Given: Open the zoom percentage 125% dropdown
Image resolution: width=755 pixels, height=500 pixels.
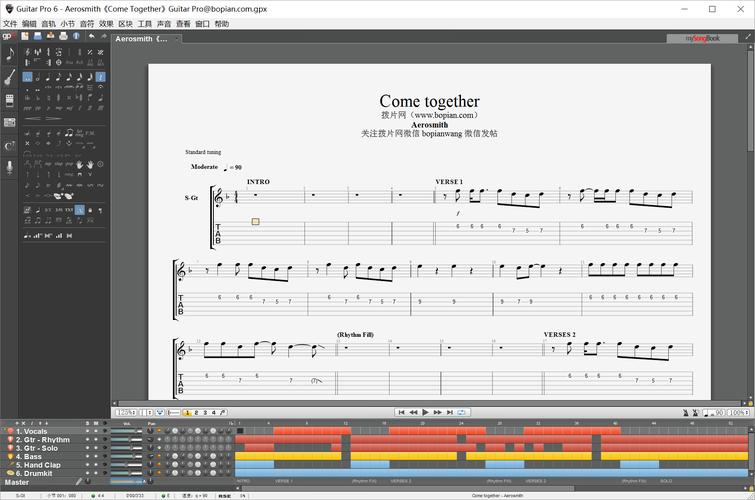Looking at the screenshot, I should point(126,412).
